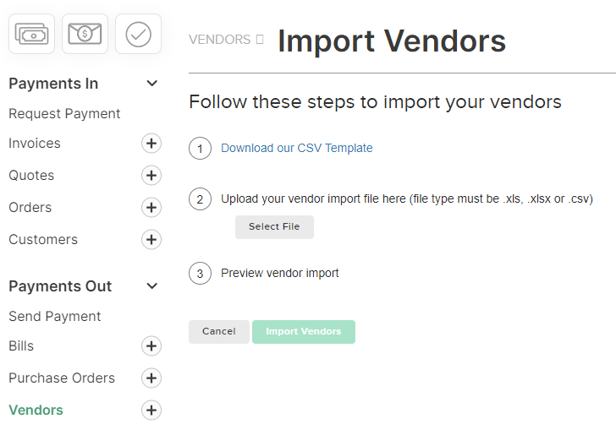Screen dimensions: 616x435
Task: Click the circled checkmark icon
Action: [138, 34]
